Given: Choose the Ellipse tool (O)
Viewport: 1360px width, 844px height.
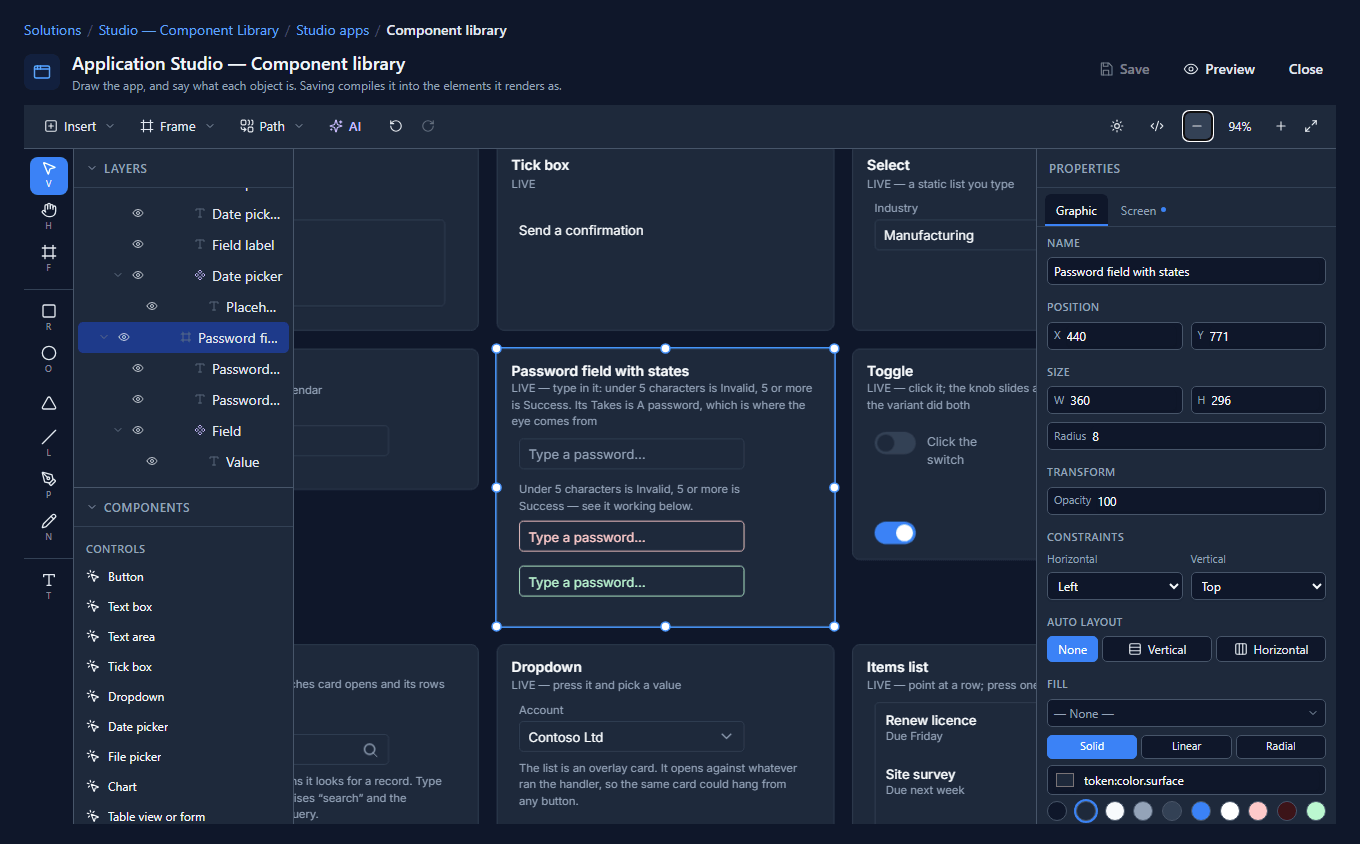Looking at the screenshot, I should tap(49, 359).
